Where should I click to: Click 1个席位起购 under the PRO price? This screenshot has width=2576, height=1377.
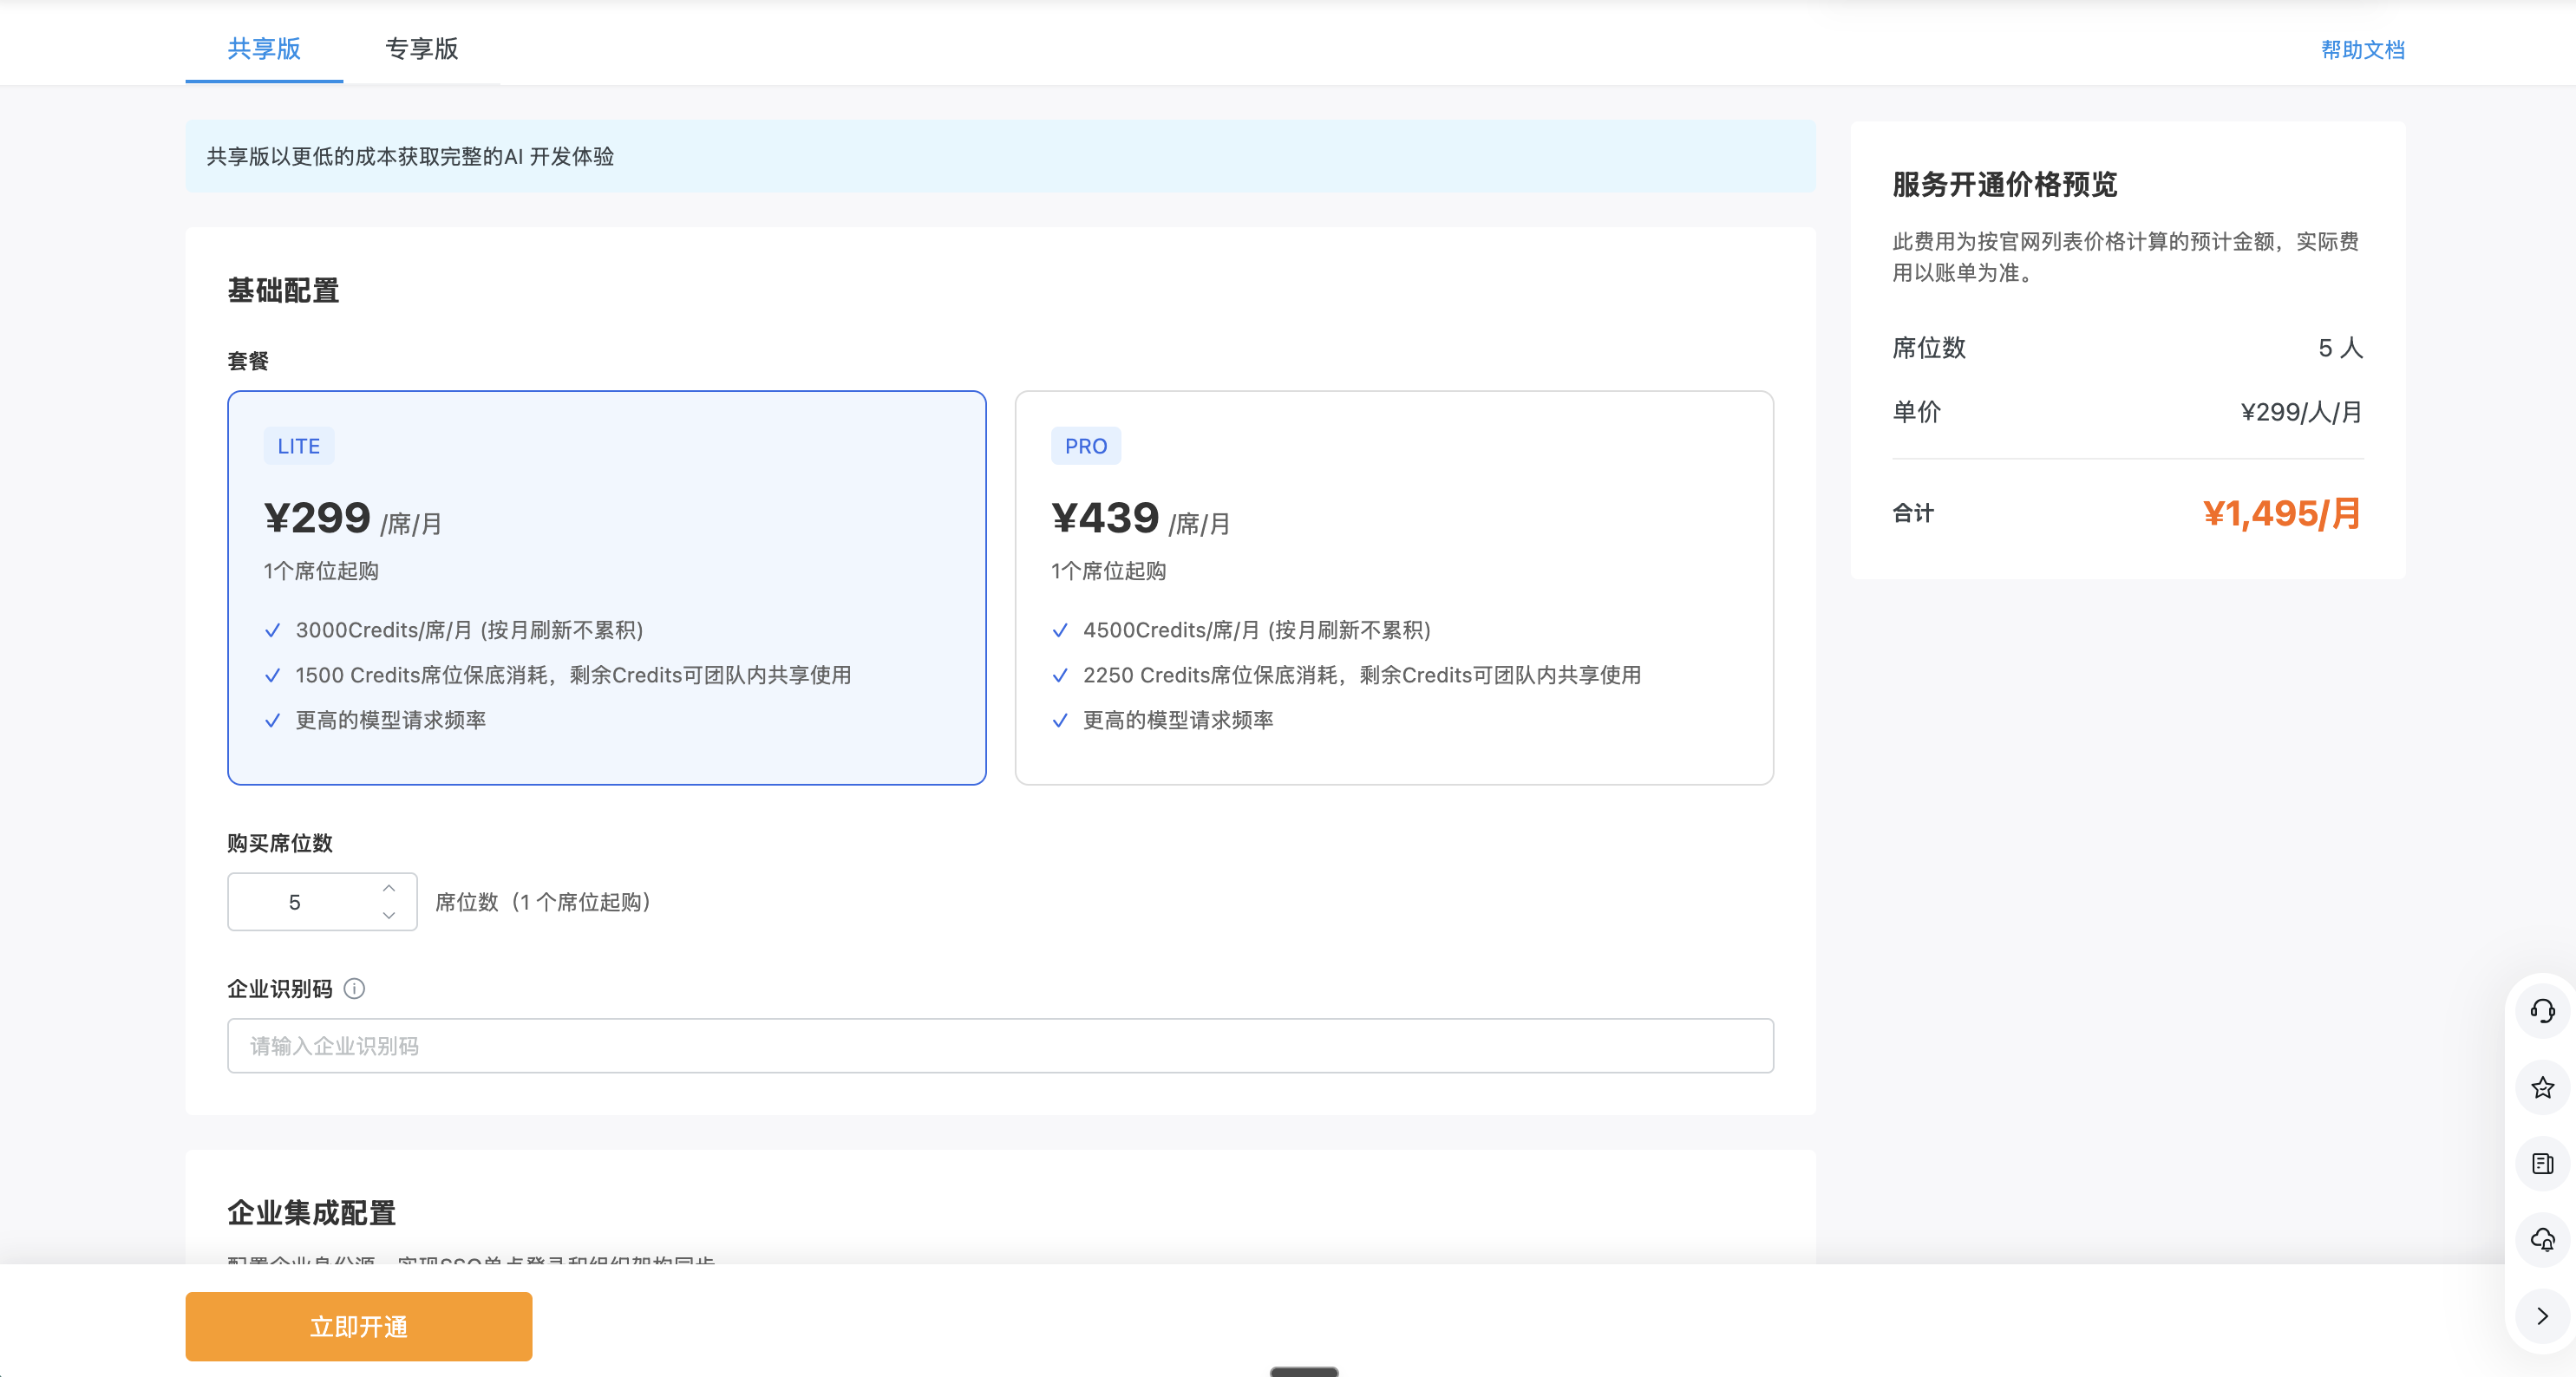pos(1108,571)
